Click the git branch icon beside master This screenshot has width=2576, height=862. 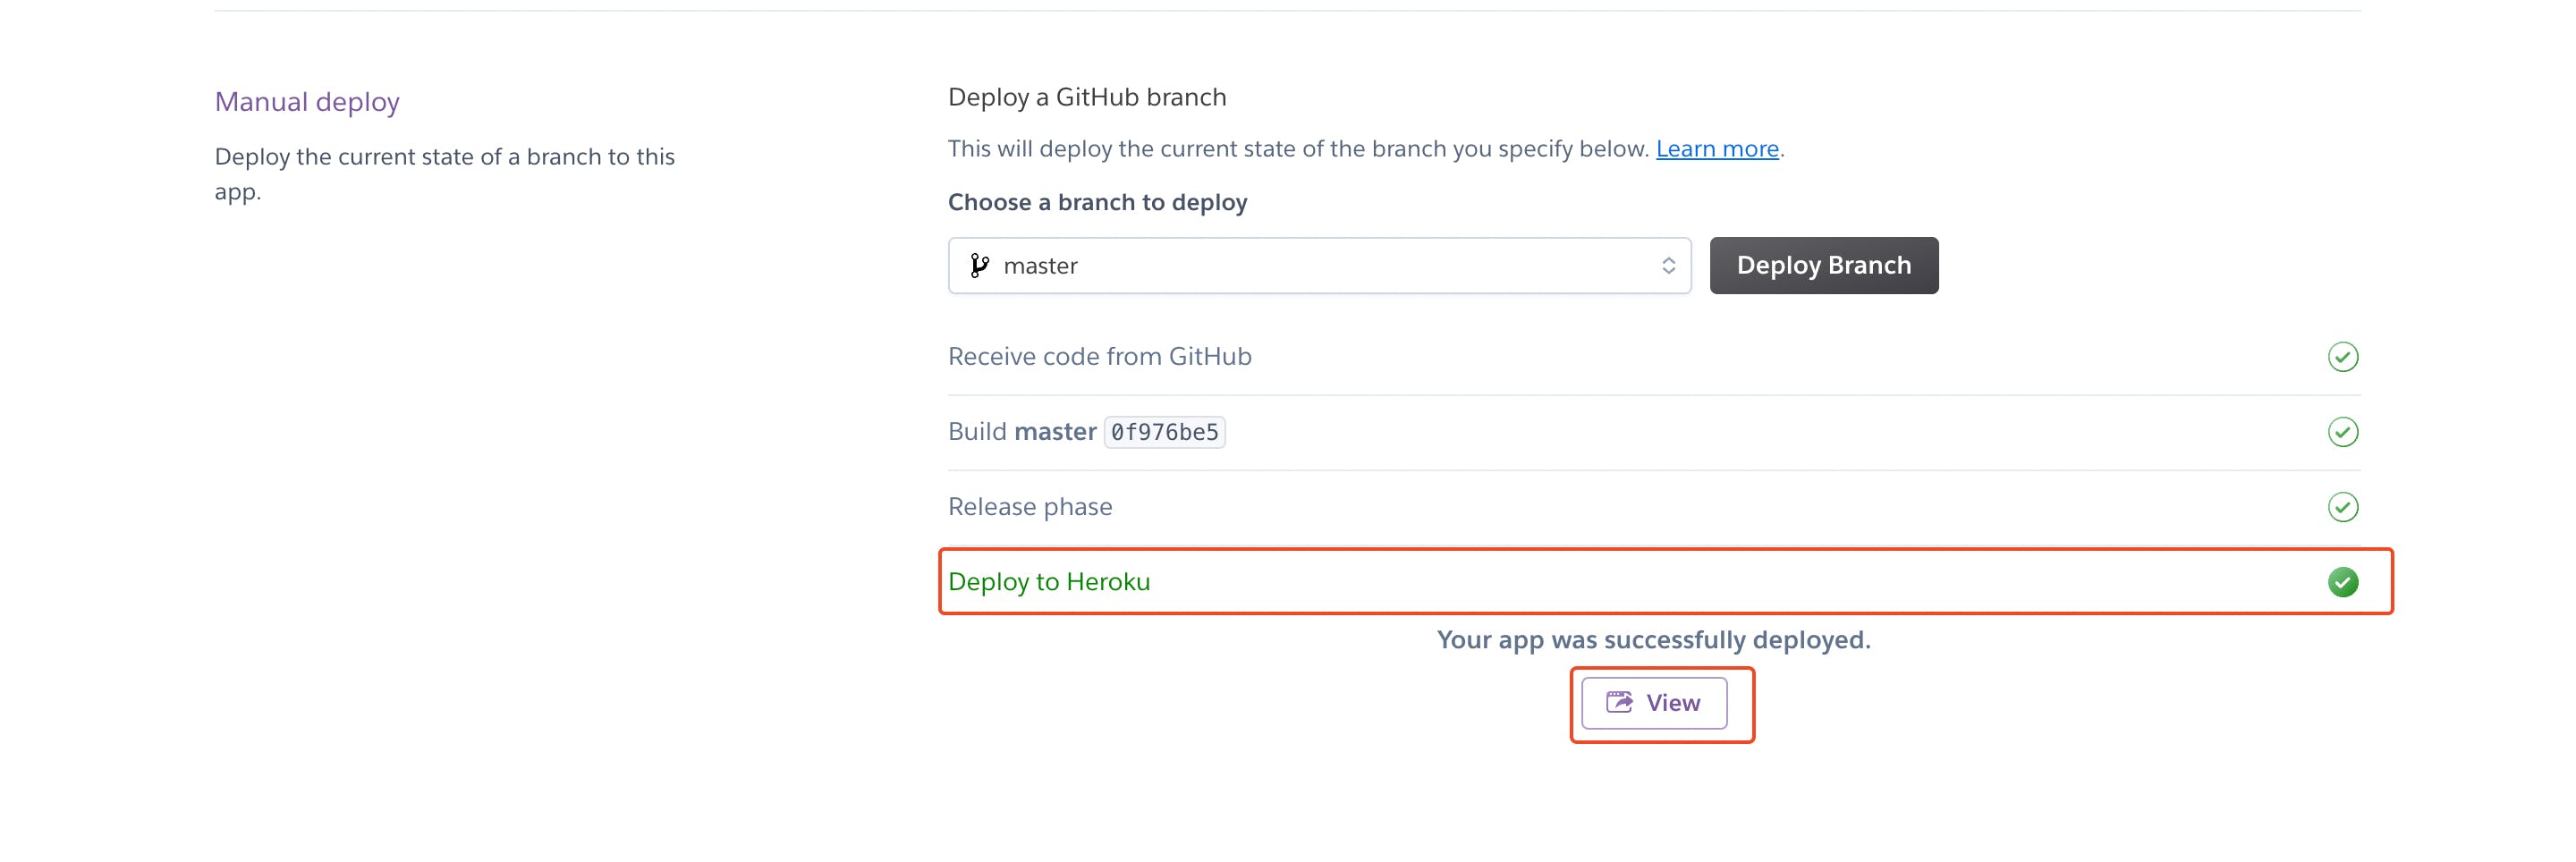979,265
